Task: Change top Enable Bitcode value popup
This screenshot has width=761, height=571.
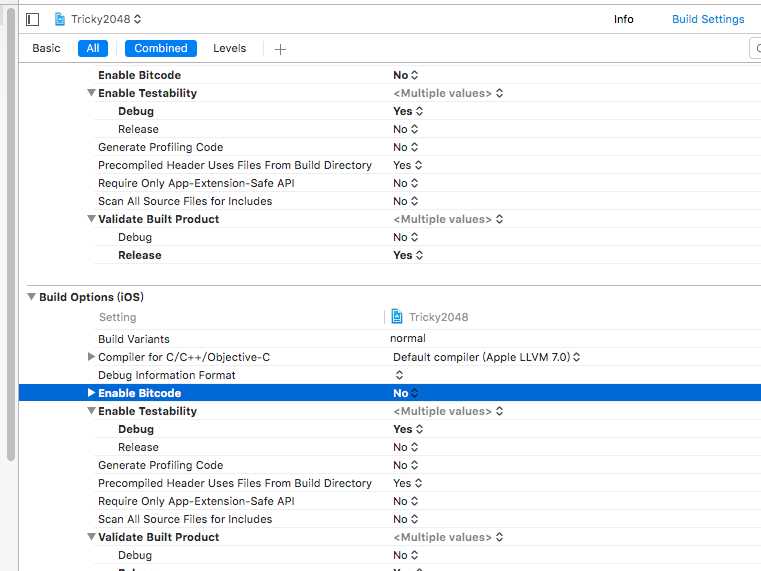Action: [x=406, y=75]
